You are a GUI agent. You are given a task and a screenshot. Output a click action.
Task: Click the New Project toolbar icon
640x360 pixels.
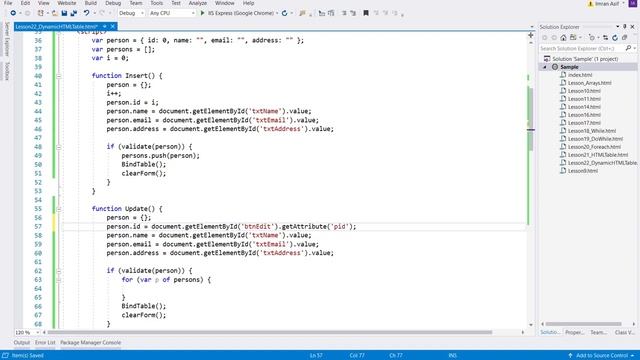pos(40,13)
